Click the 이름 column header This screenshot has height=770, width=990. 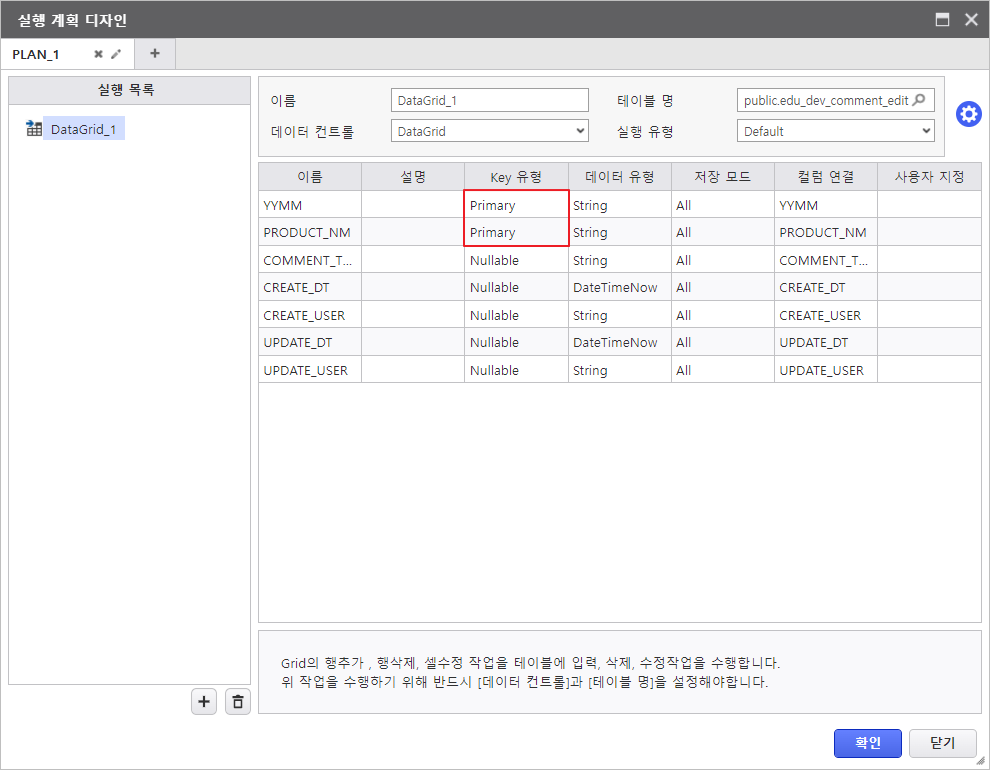[x=310, y=177]
